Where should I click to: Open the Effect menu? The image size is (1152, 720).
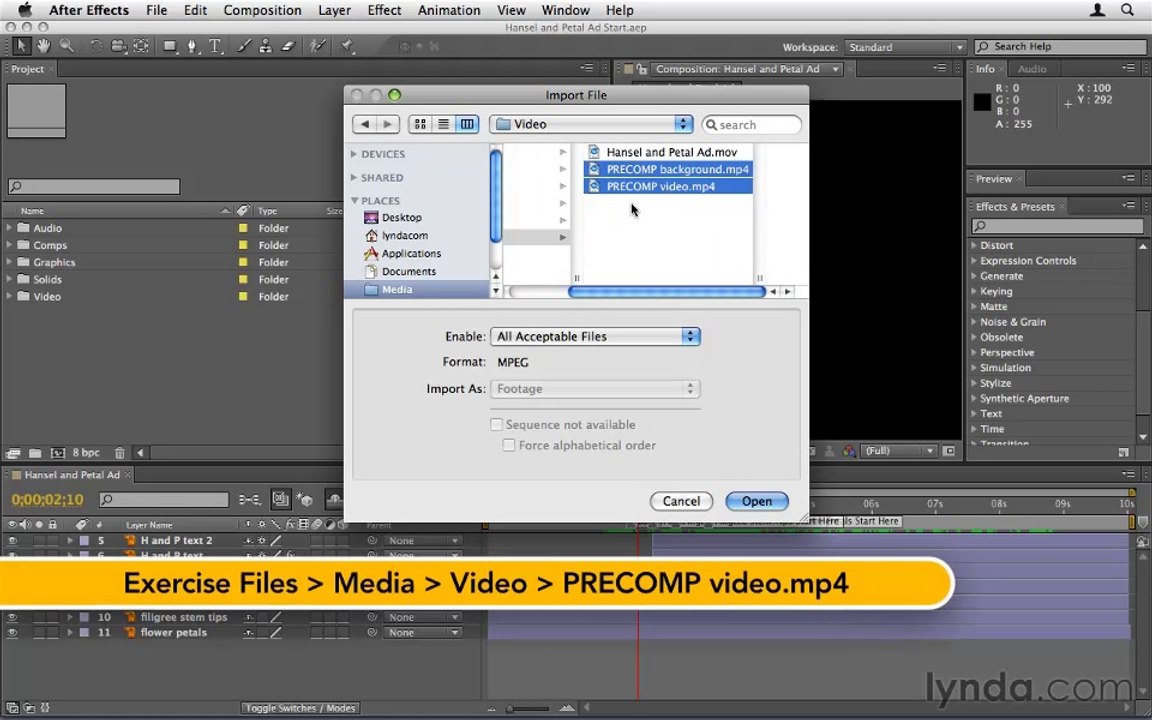384,10
